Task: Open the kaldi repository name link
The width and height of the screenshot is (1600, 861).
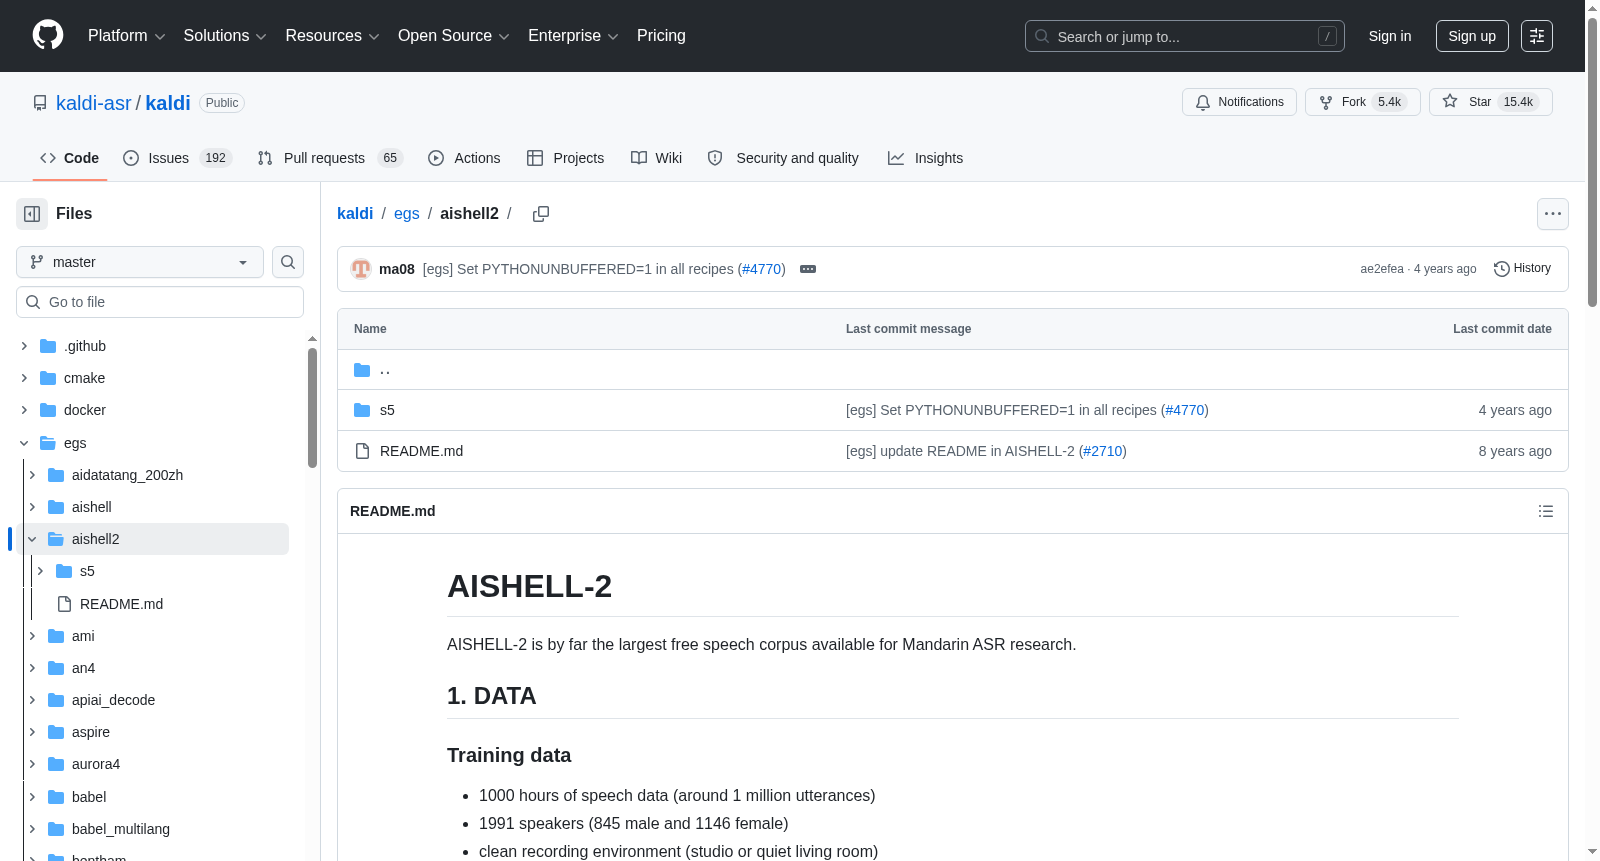Action: point(168,103)
